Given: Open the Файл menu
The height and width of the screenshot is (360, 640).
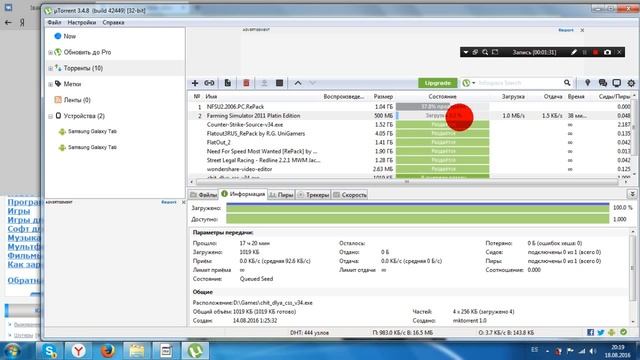Looking at the screenshot, I should tap(54, 22).
